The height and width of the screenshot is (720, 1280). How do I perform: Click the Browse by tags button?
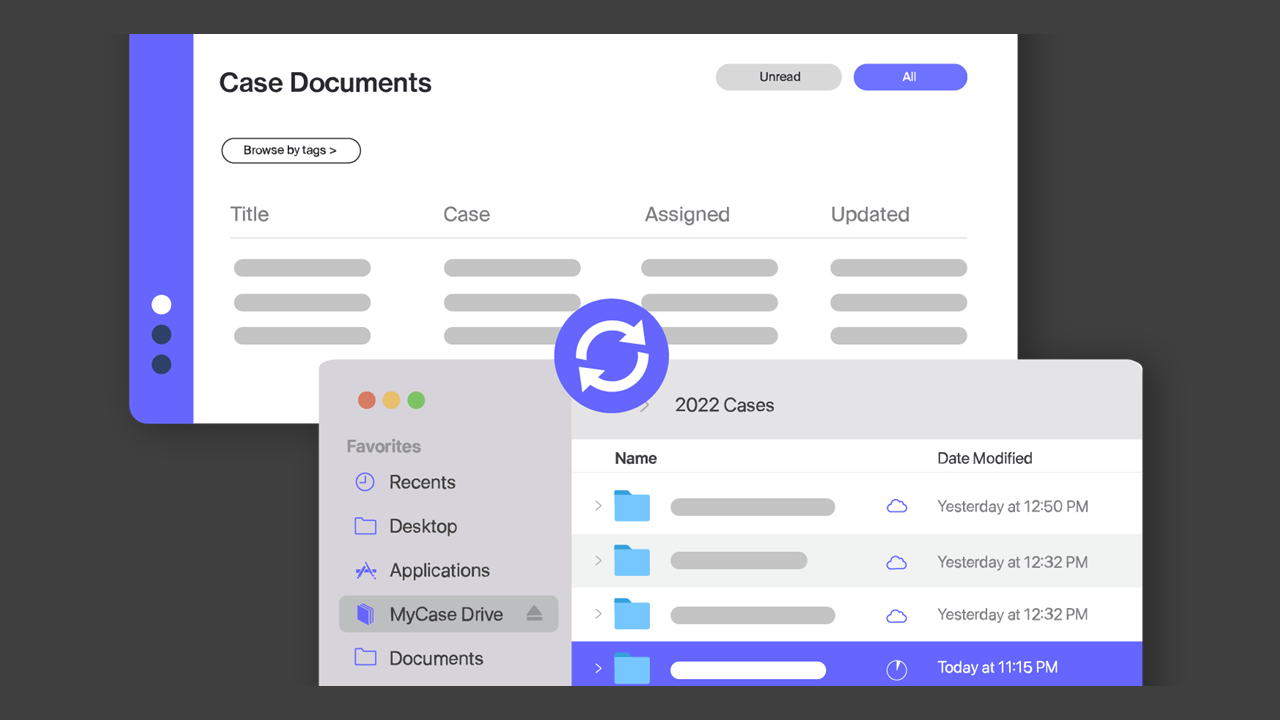[x=291, y=150]
